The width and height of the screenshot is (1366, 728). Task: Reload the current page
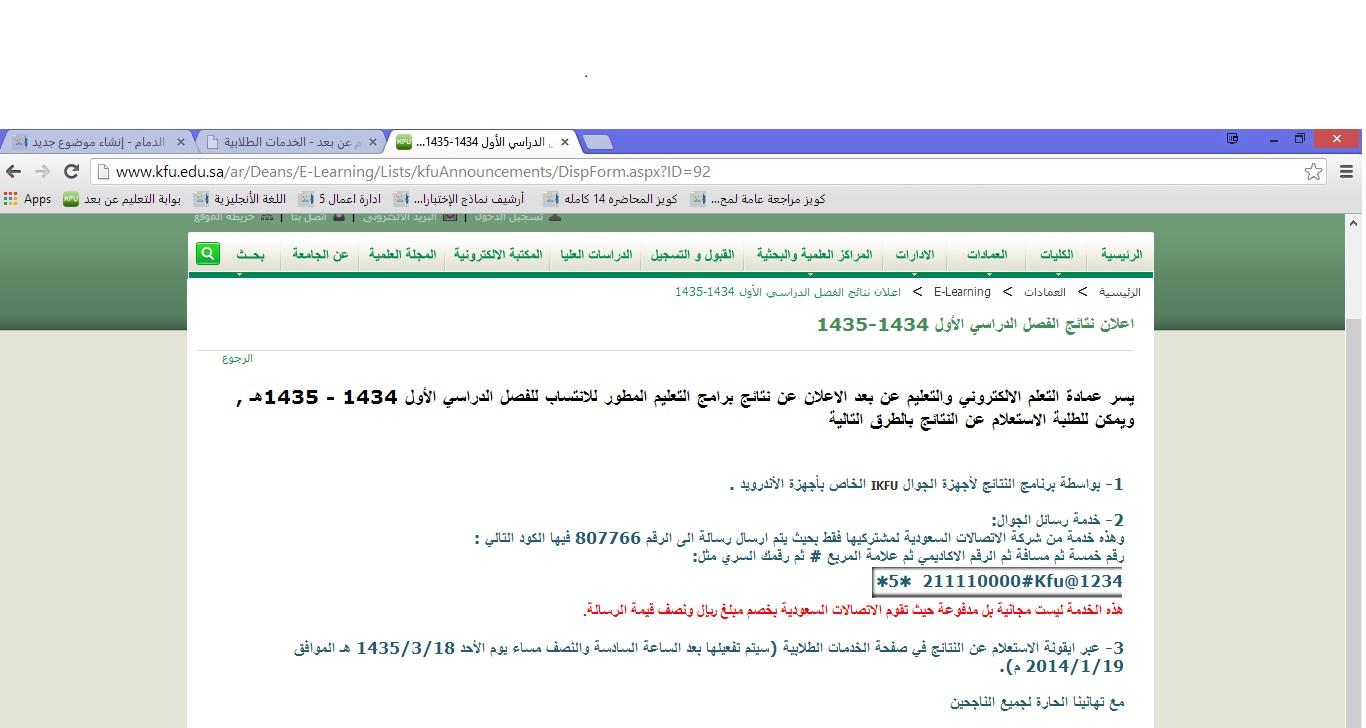(71, 171)
